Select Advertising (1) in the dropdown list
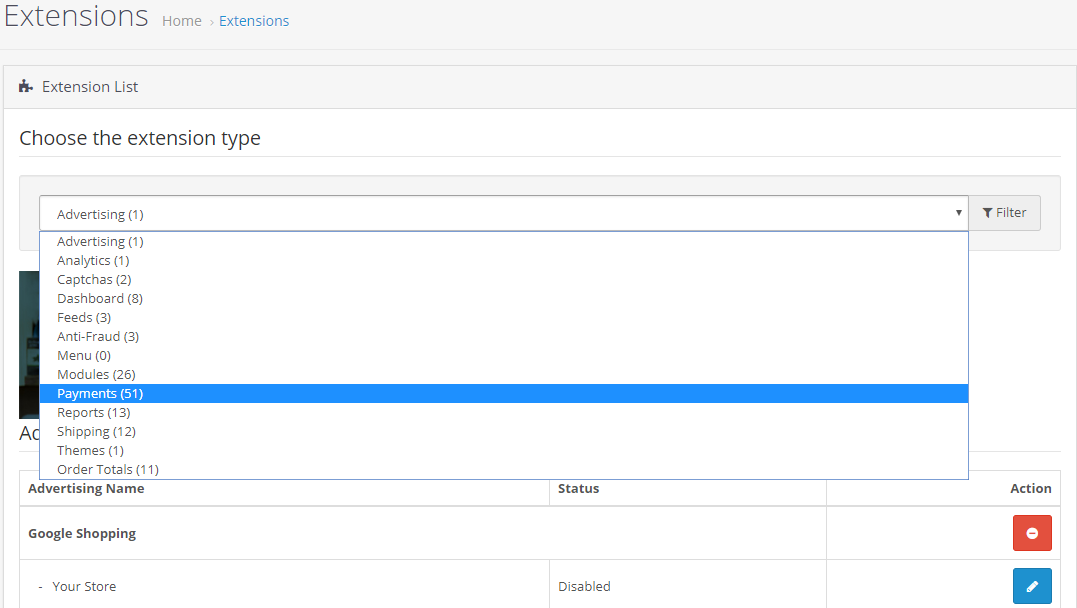Image resolution: width=1077 pixels, height=608 pixels. (x=503, y=242)
